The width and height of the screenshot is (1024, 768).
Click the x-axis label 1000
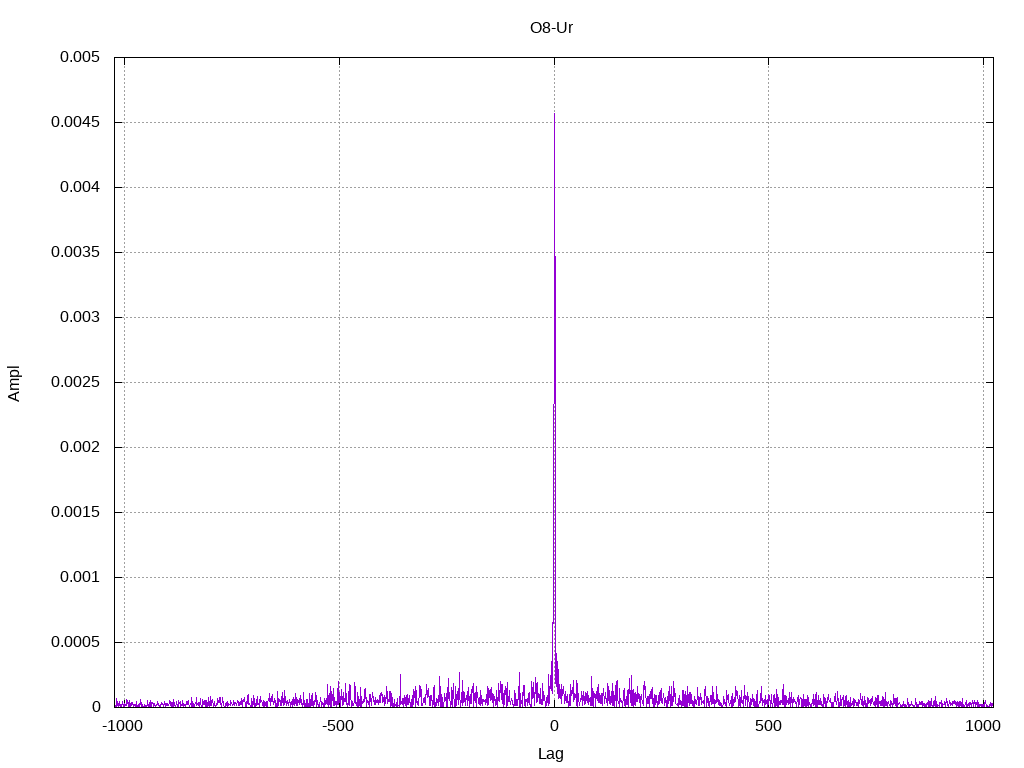(x=983, y=726)
